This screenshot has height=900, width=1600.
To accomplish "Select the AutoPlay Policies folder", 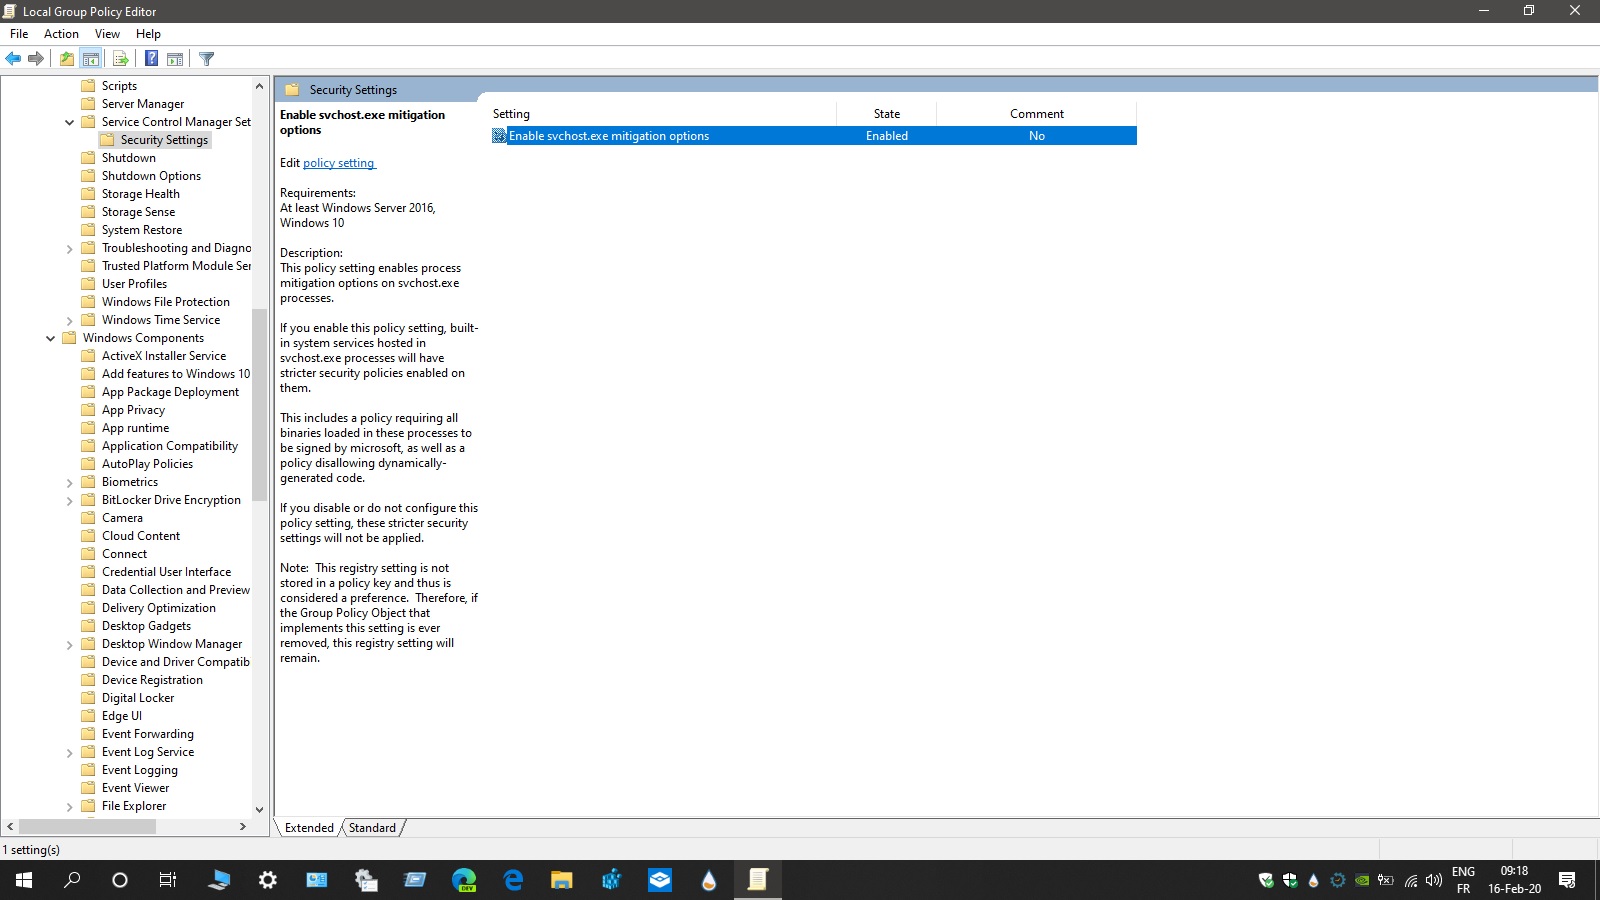I will coord(147,464).
